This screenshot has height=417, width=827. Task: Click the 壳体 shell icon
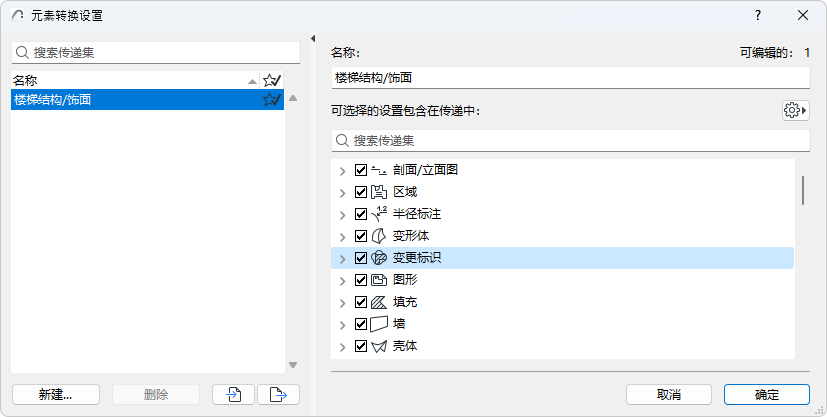tap(379, 346)
